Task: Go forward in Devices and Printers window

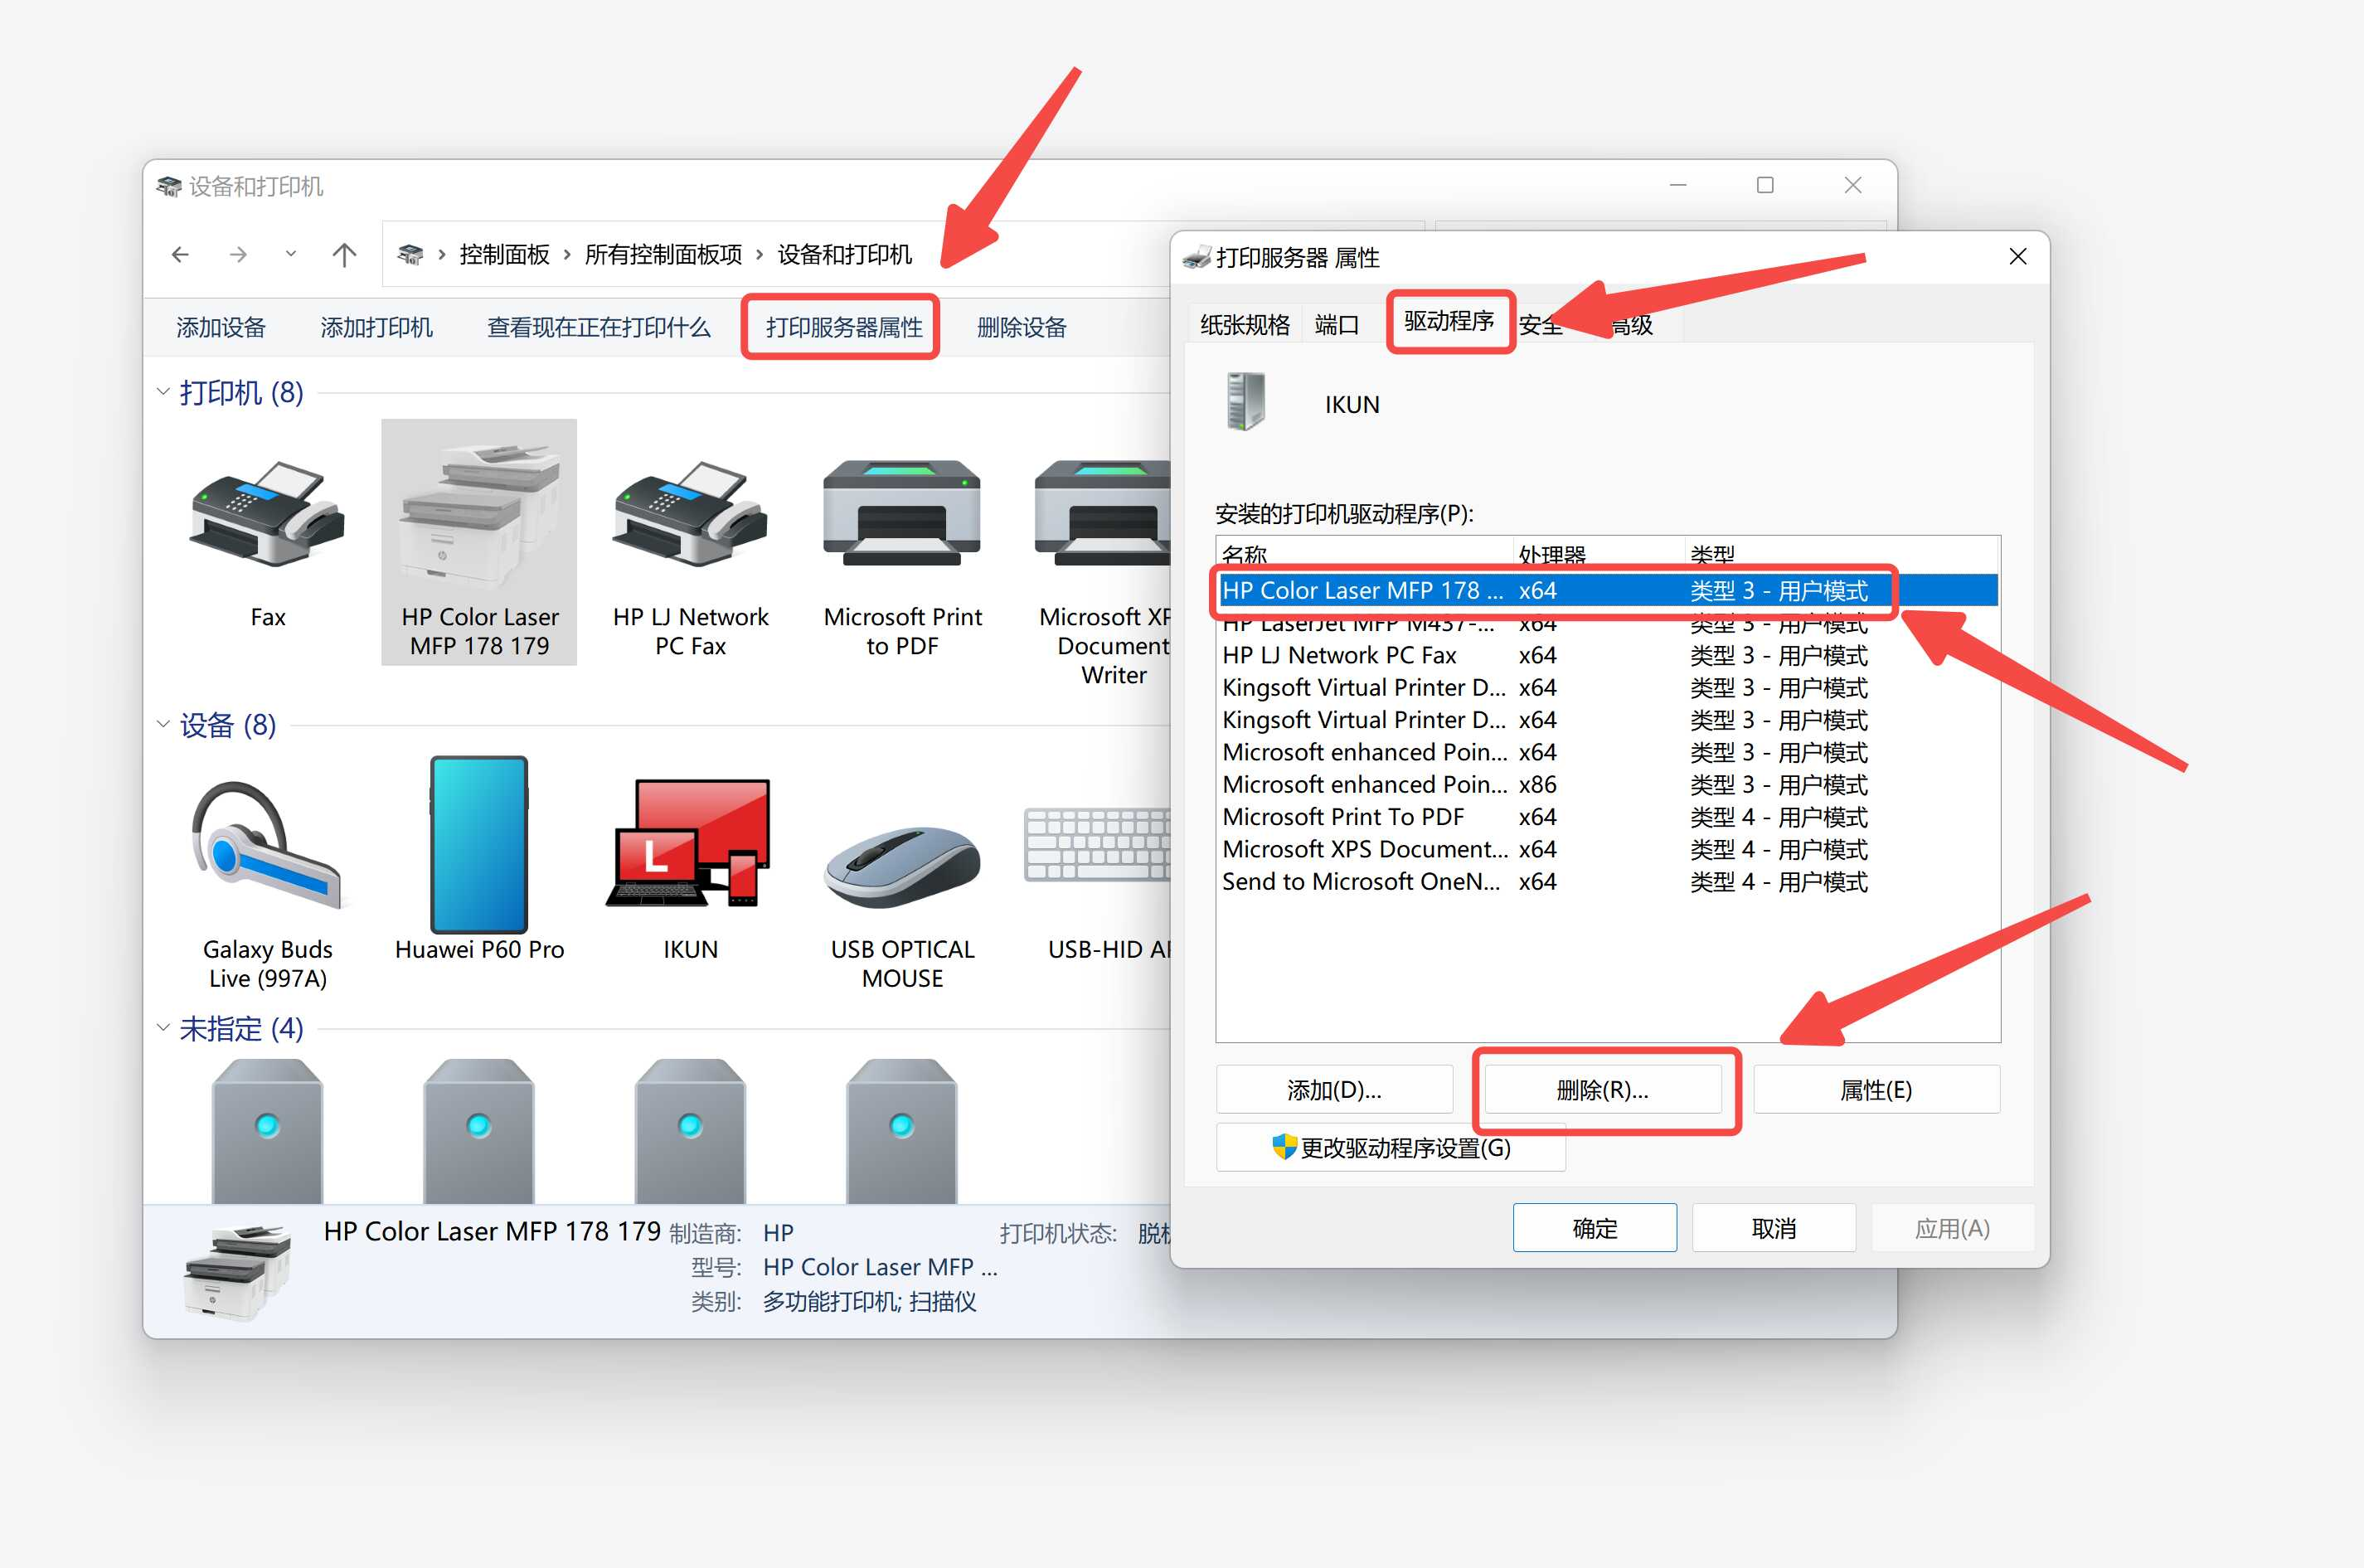Action: (x=238, y=255)
